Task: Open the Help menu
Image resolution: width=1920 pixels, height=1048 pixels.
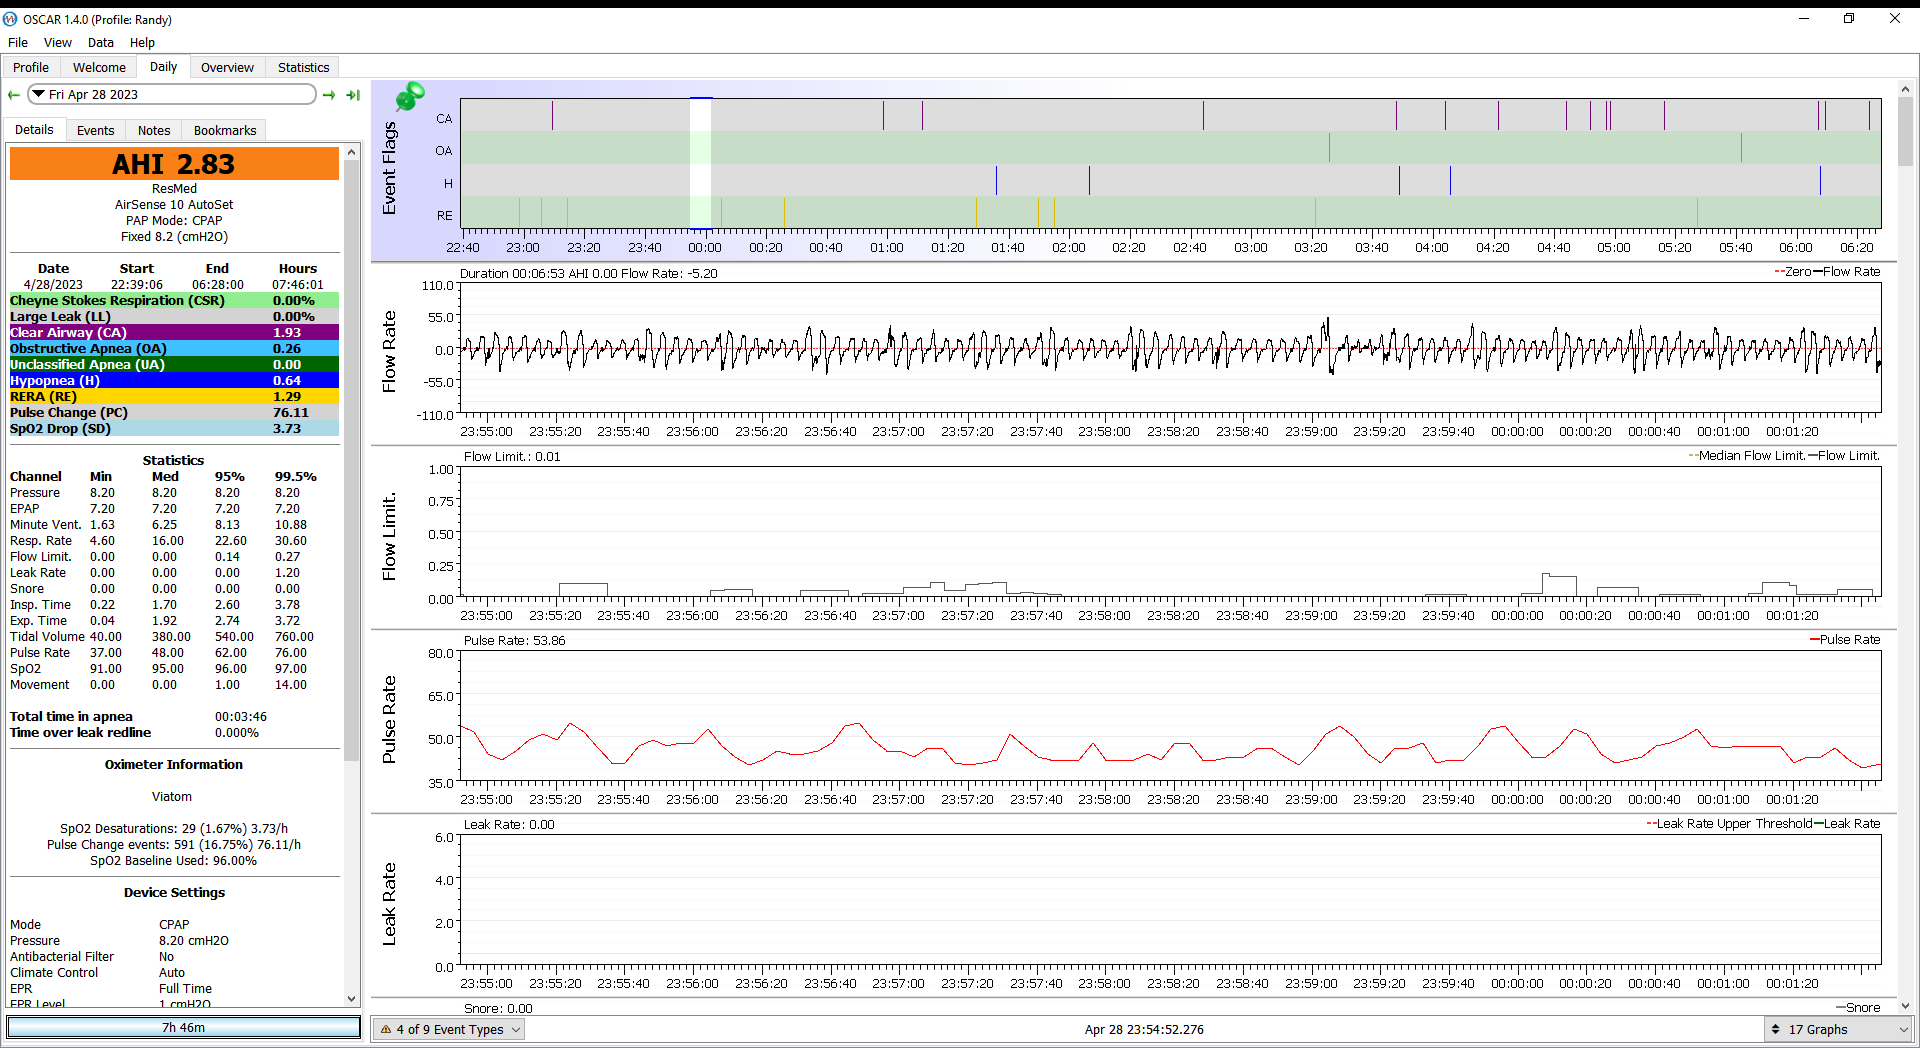Action: click(x=142, y=43)
